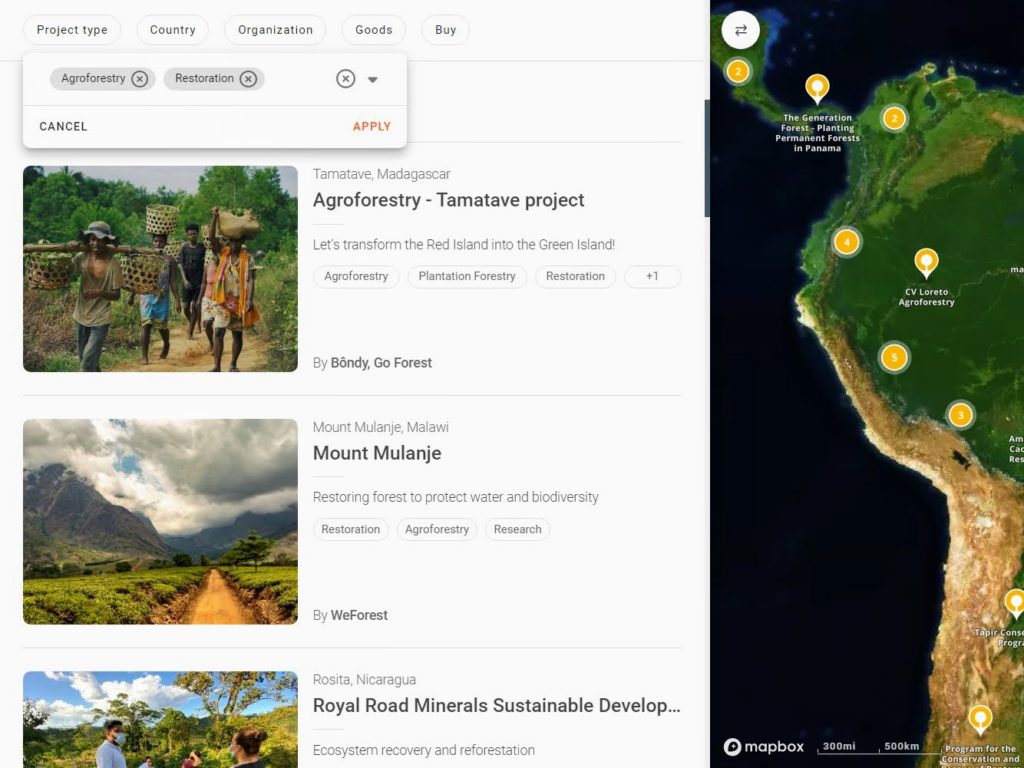
Task: Click the cluster marker showing 5 in Peru
Action: [893, 357]
